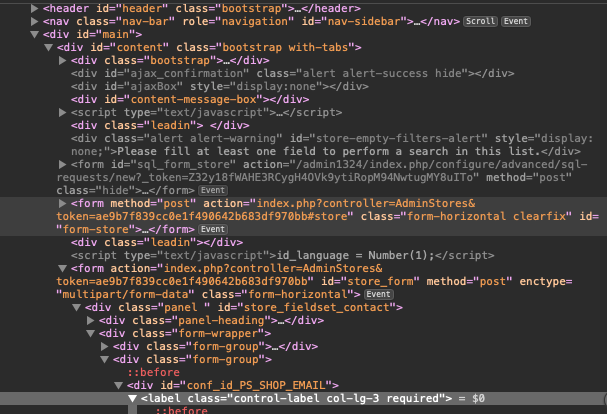Click the "multipart/form-data" attribute value
This screenshot has height=414, width=607.
(125, 294)
